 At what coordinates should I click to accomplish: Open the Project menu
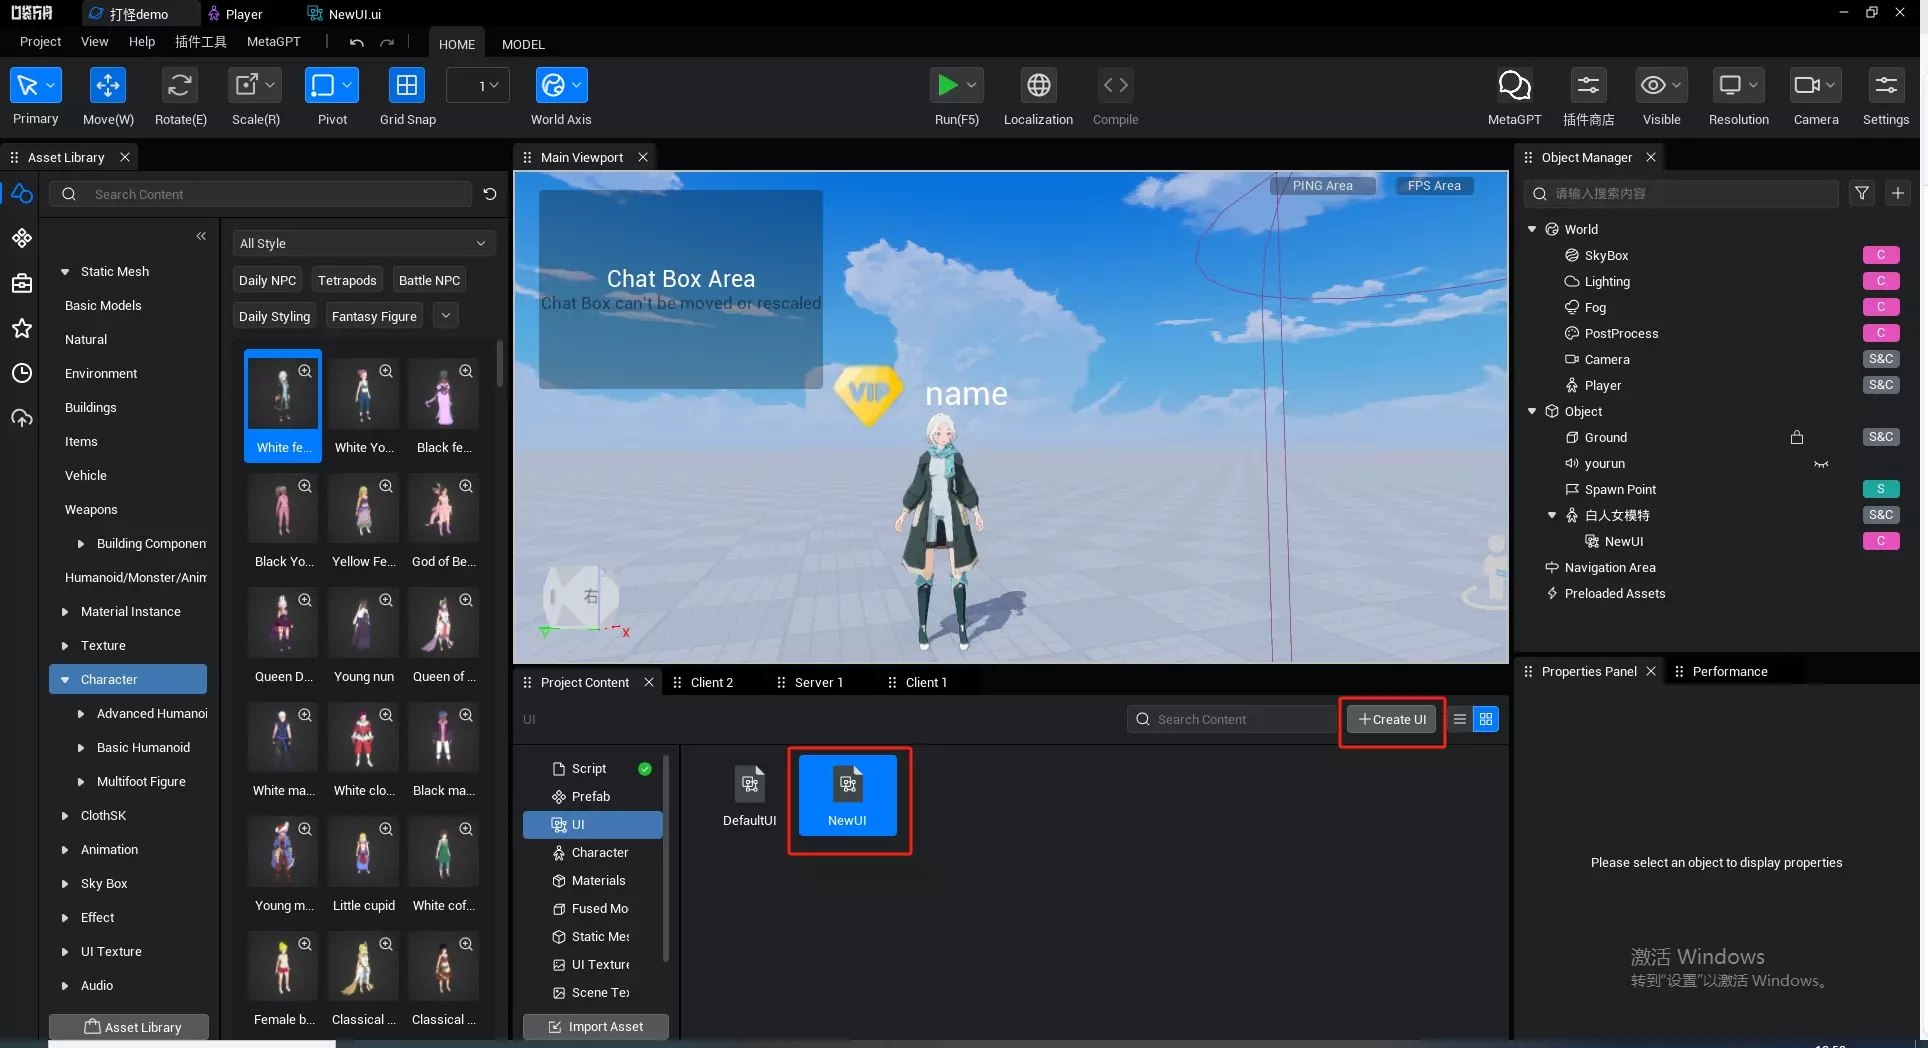(40, 42)
